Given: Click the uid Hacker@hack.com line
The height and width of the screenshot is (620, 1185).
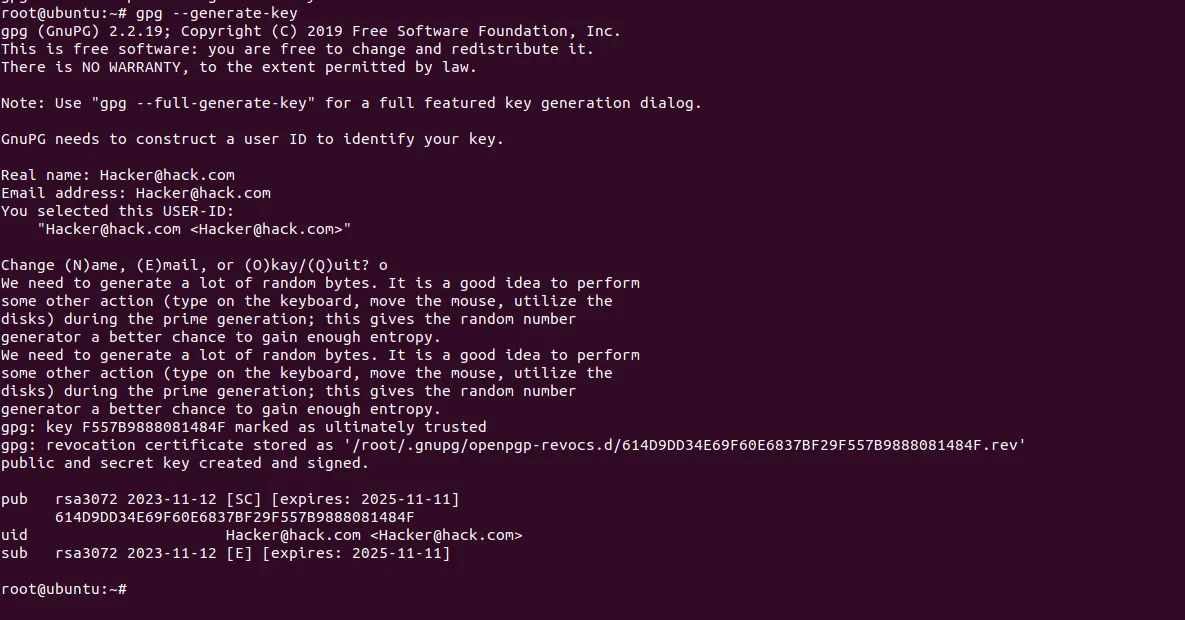Looking at the screenshot, I should tap(261, 535).
